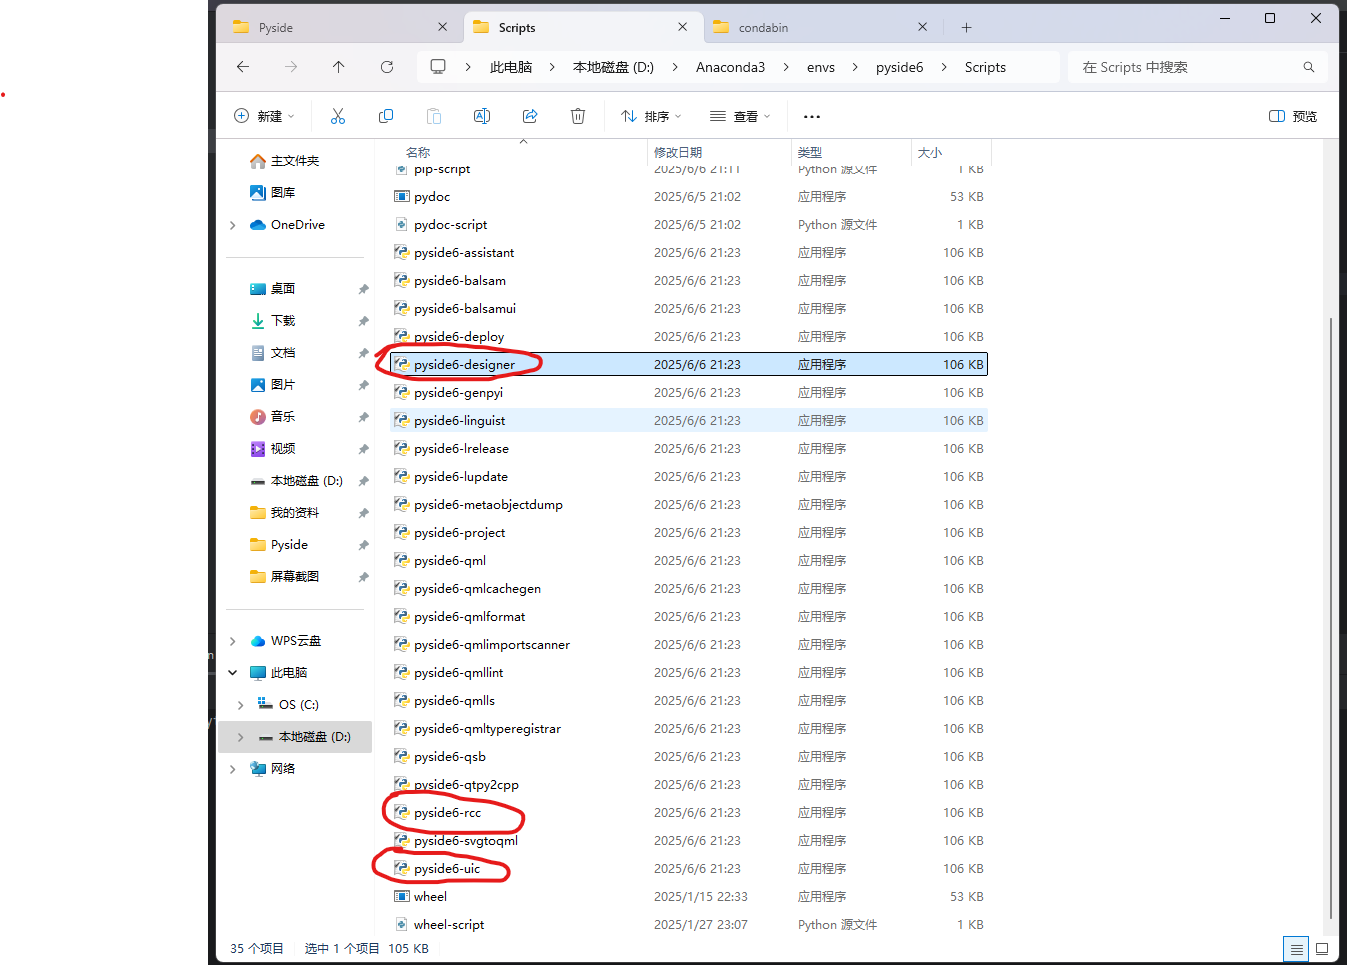Refresh the Scripts folder view
The image size is (1347, 965).
tap(387, 67)
